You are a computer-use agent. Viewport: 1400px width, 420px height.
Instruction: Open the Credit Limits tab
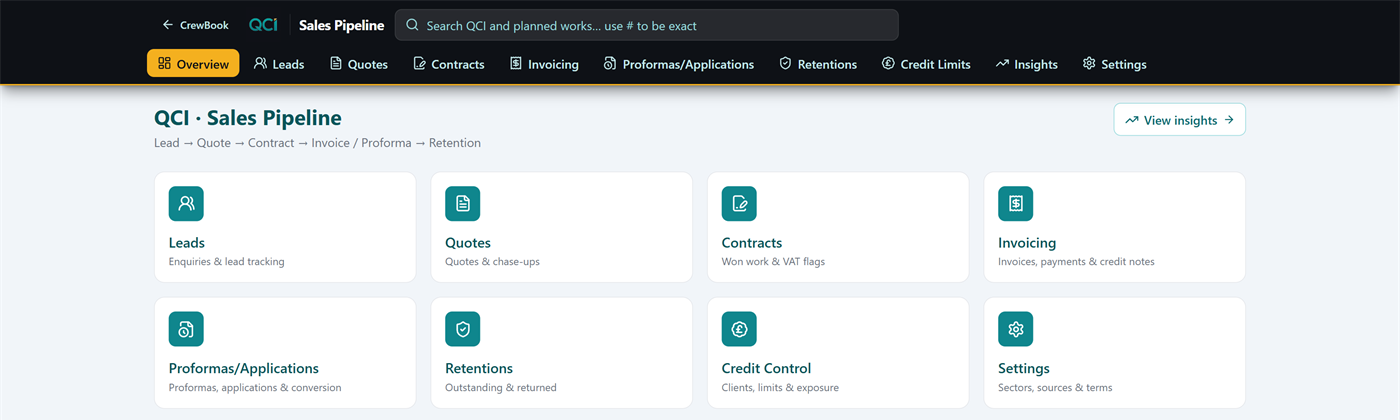[926, 63]
